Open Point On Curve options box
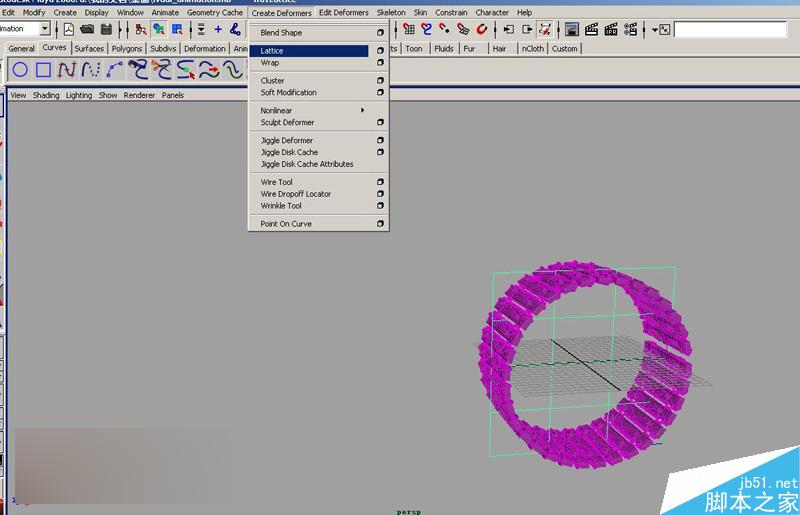The height and width of the screenshot is (515, 800). click(380, 224)
